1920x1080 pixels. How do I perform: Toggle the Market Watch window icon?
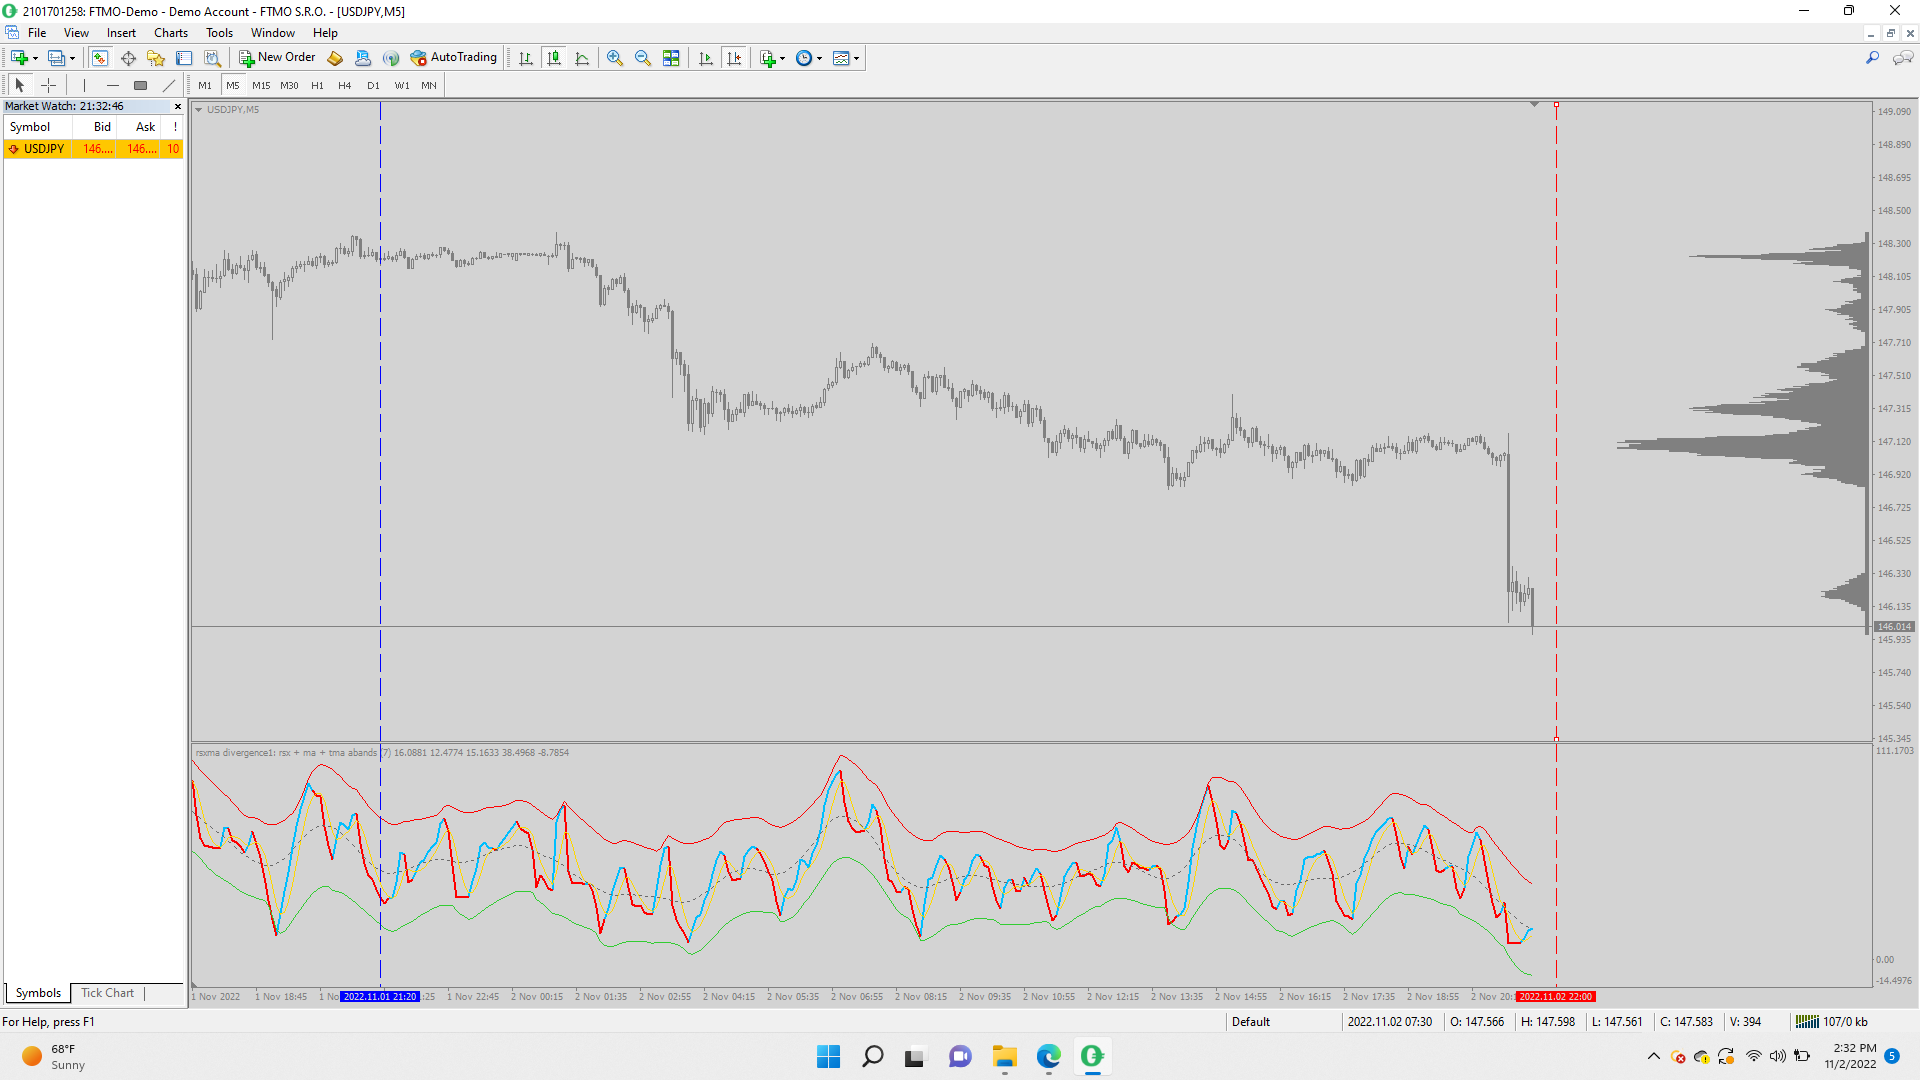point(99,58)
